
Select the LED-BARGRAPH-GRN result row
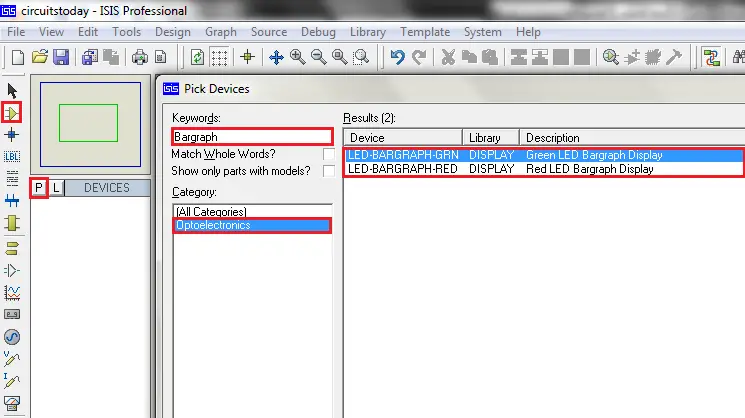coord(544,155)
